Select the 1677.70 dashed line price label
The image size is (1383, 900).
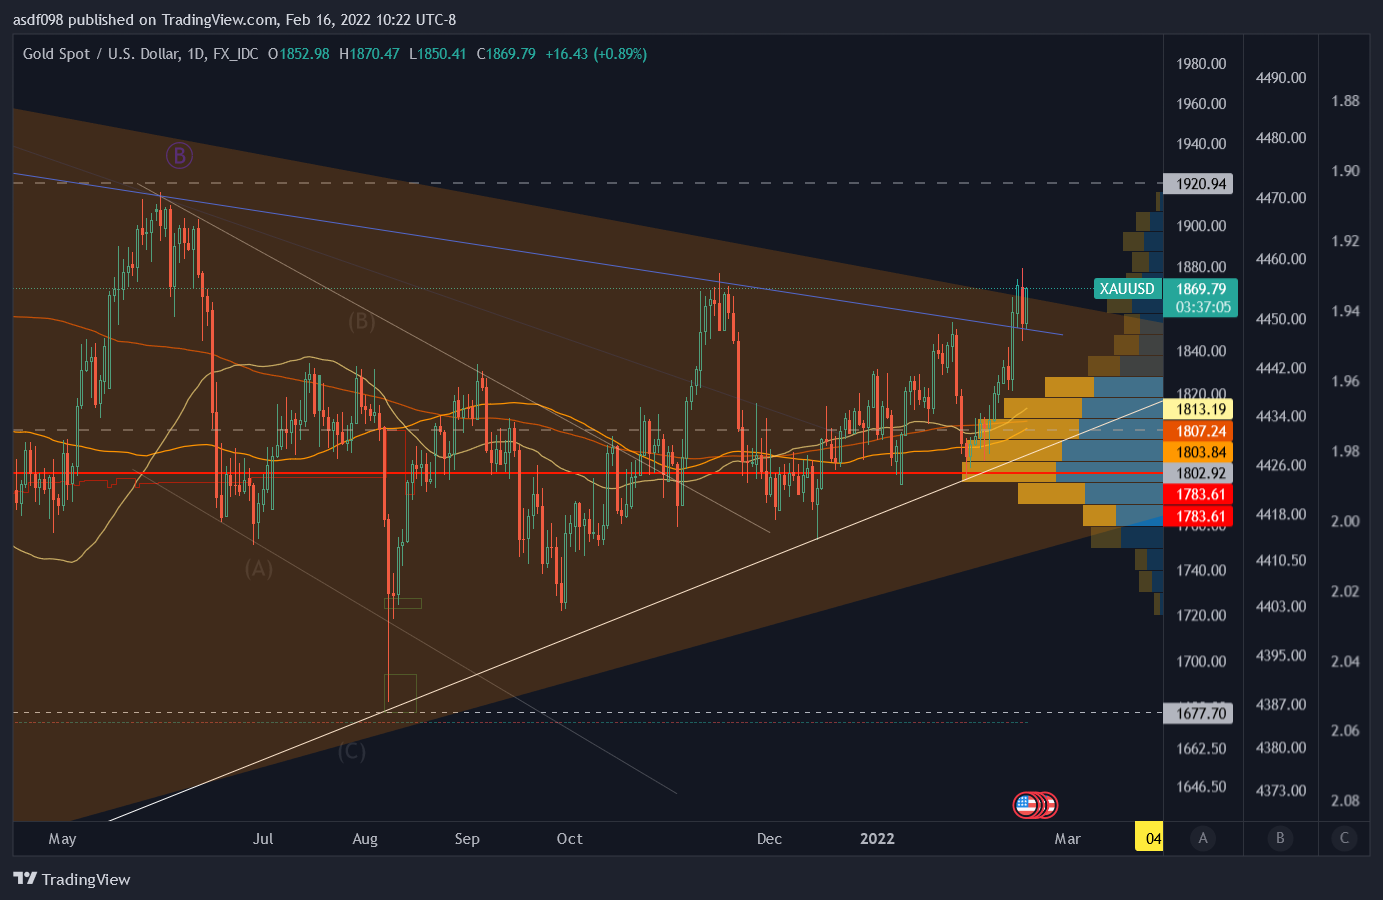(x=1199, y=713)
